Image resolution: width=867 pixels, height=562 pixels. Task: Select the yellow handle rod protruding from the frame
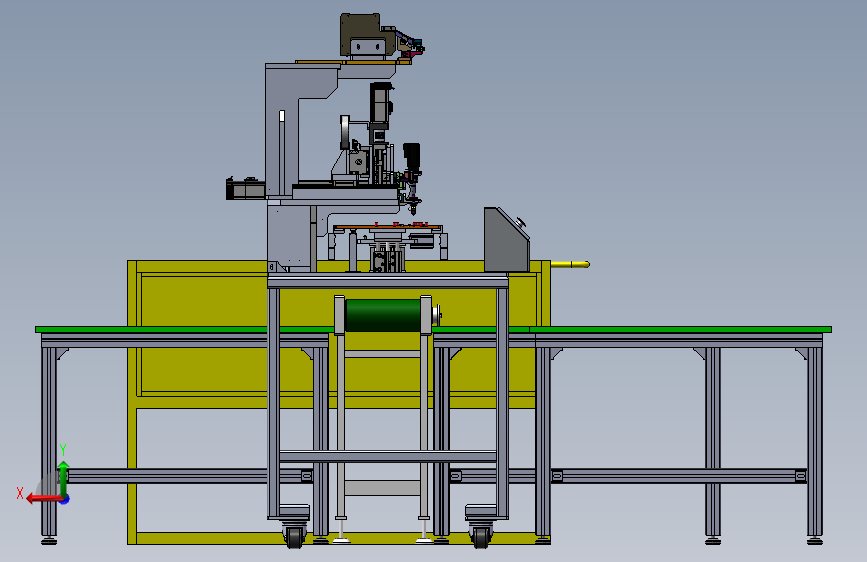[570, 264]
